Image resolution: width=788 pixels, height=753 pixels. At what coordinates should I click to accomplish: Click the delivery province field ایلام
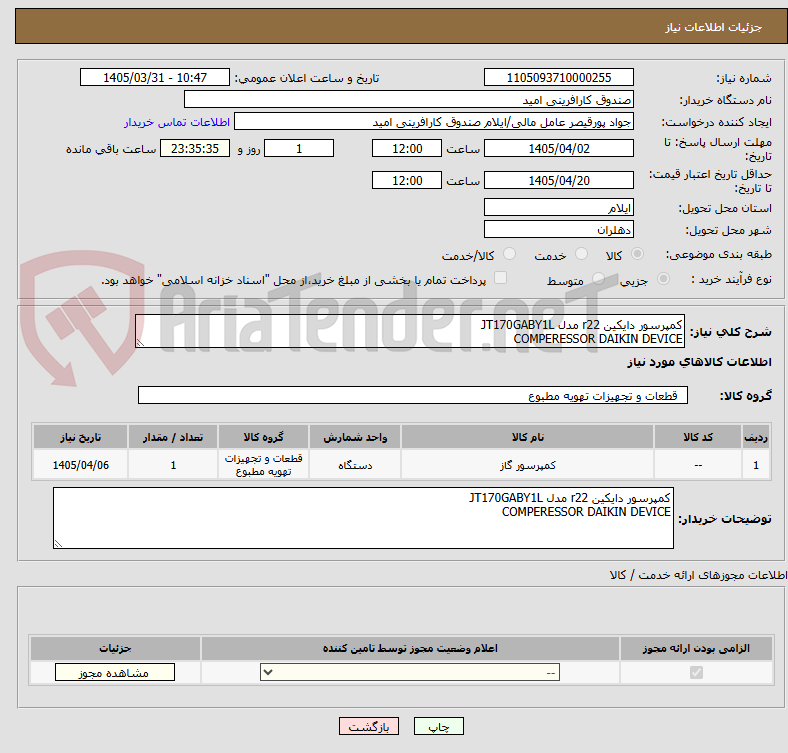(558, 207)
